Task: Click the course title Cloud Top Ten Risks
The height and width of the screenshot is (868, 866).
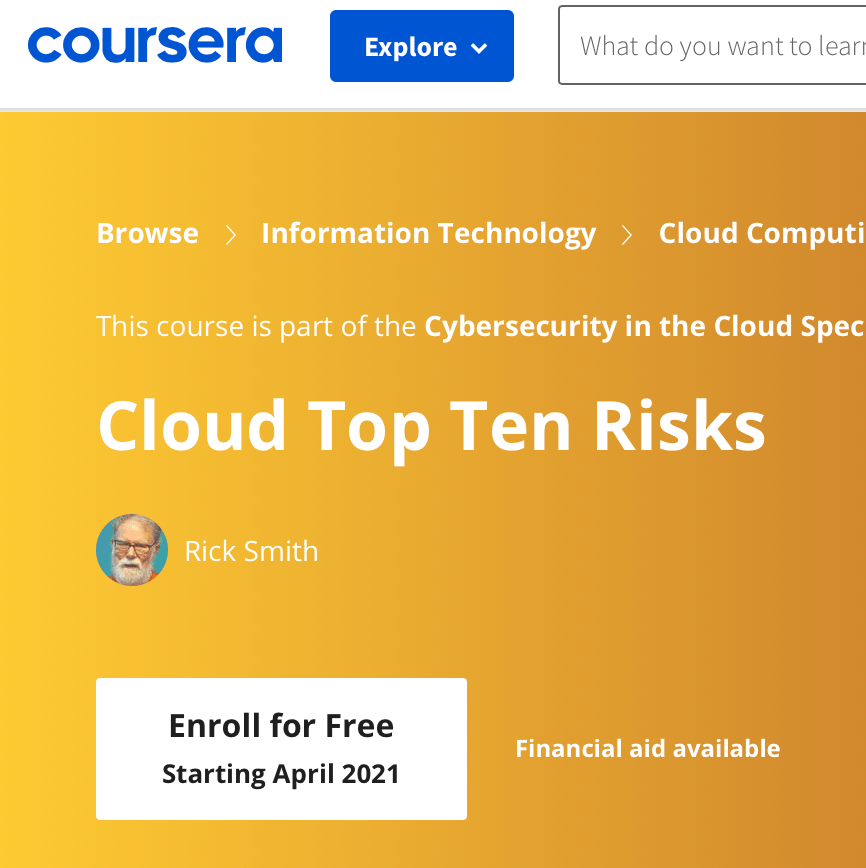Action: pos(431,425)
